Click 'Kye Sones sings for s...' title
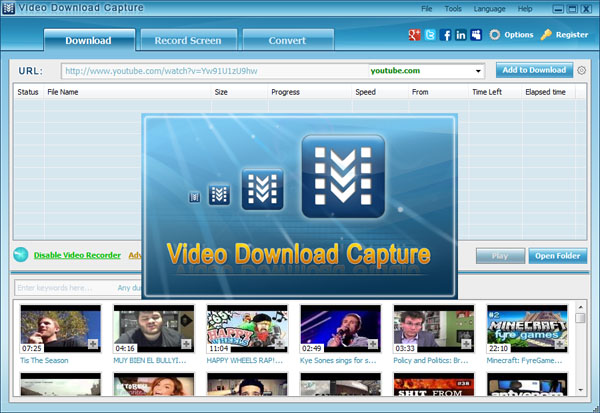Screen dimensions: 600x413 pyautogui.click(x=338, y=360)
